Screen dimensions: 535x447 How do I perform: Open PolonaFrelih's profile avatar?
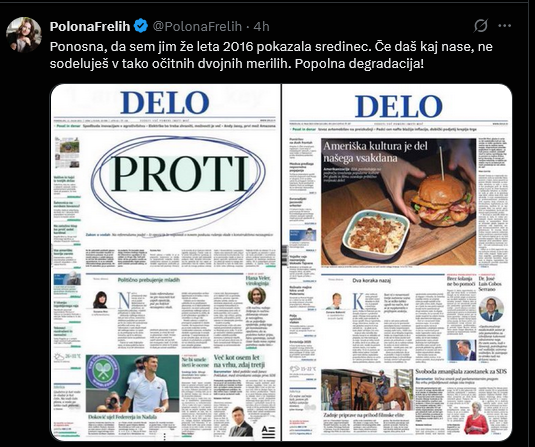click(24, 34)
